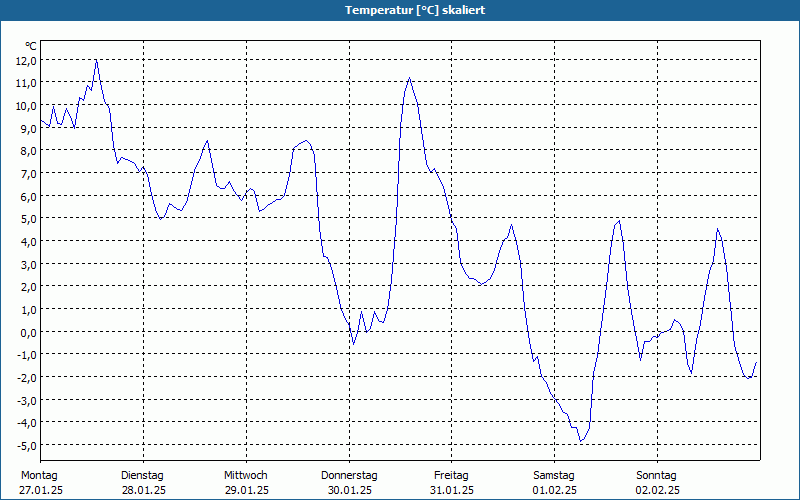This screenshot has height=500, width=800.
Task: Click the 9,0 axis value
Action: [29, 129]
